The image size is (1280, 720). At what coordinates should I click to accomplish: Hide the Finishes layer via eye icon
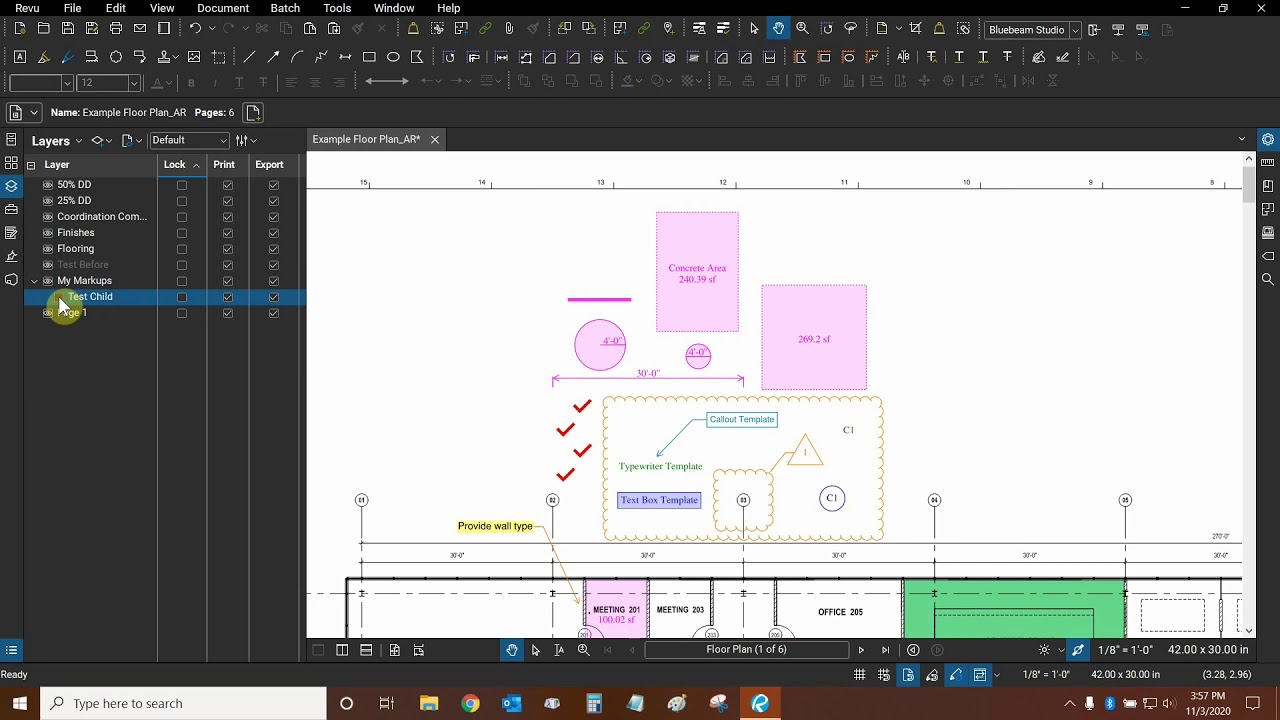(x=47, y=233)
